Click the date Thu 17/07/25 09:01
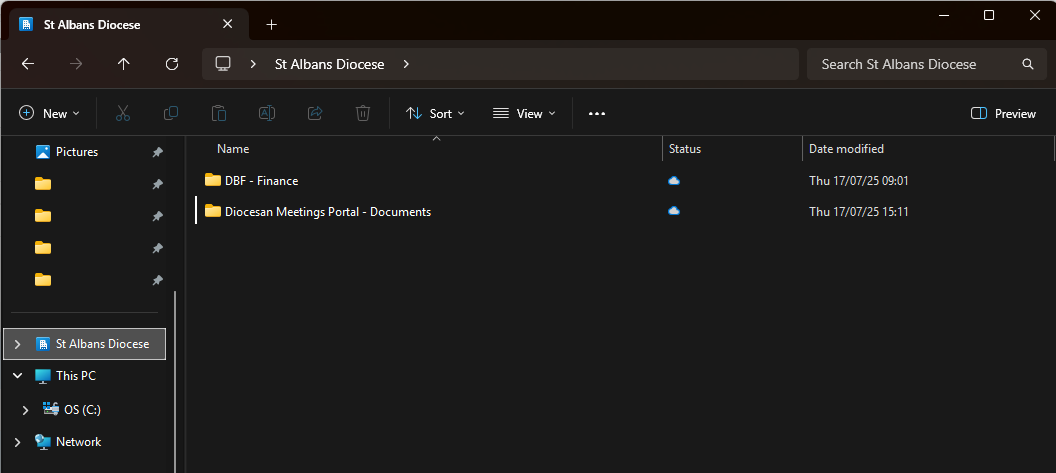 (859, 181)
